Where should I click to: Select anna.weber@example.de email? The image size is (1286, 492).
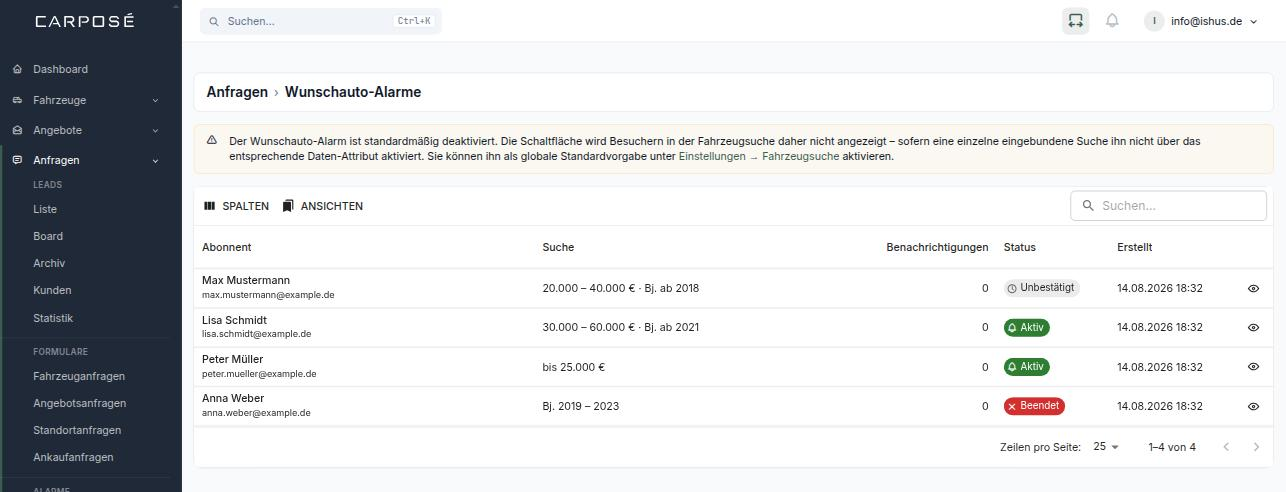[x=256, y=413]
